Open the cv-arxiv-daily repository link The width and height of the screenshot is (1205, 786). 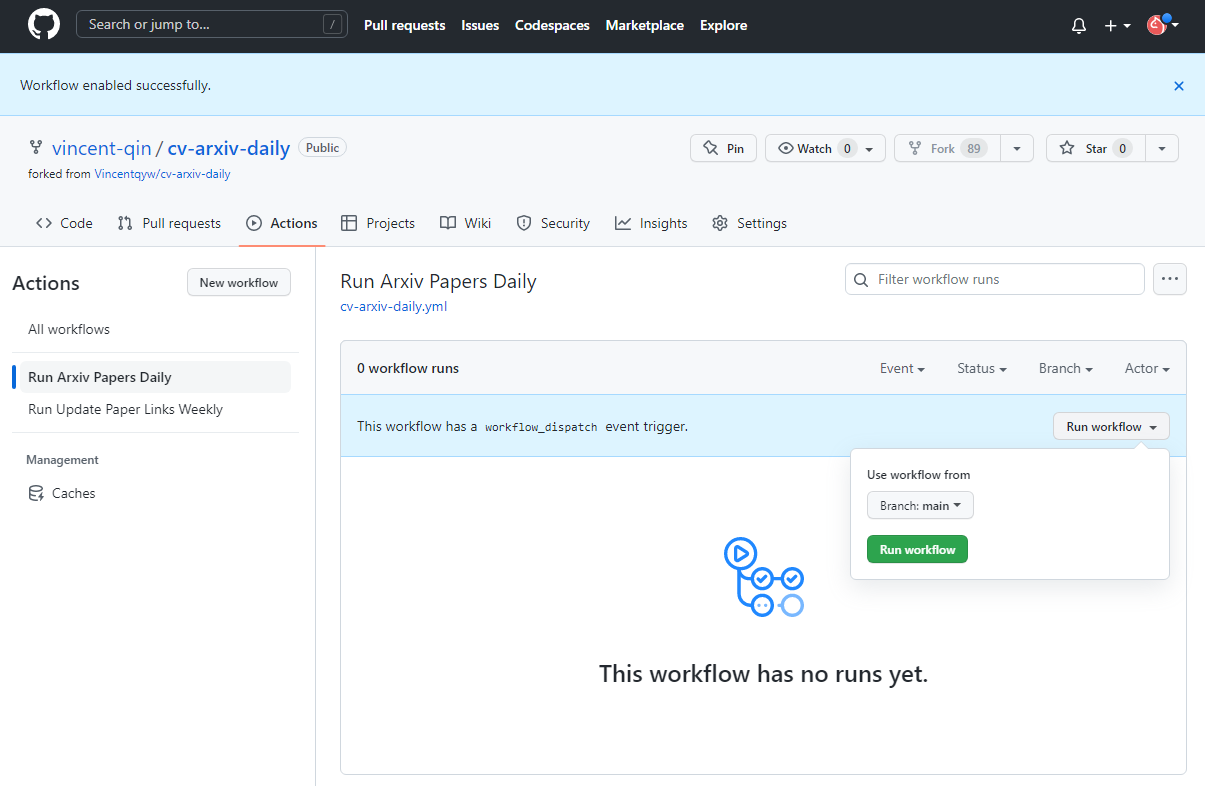click(x=229, y=148)
